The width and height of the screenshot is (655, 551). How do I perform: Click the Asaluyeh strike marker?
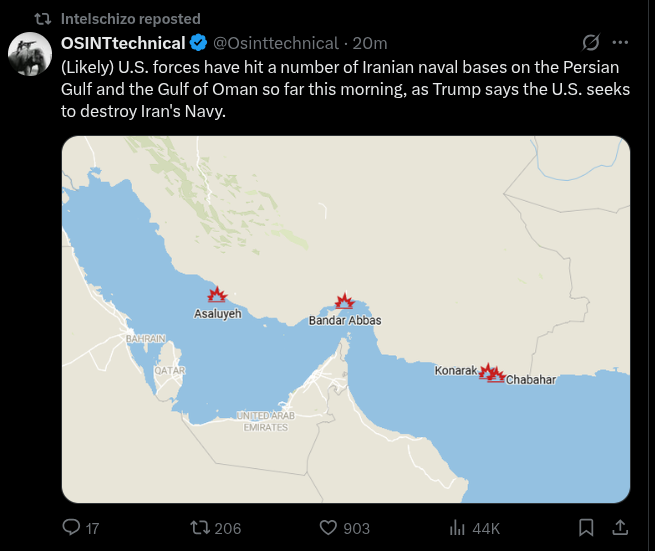(x=217, y=295)
